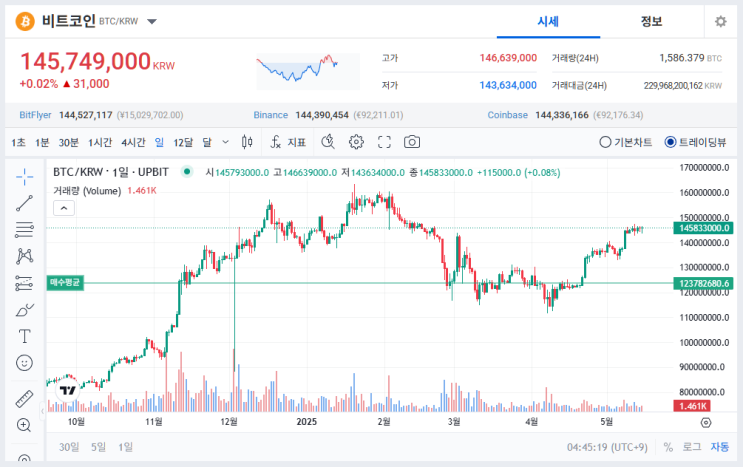Set chart range to 1일
This screenshot has height=467, width=743.
pos(126,447)
